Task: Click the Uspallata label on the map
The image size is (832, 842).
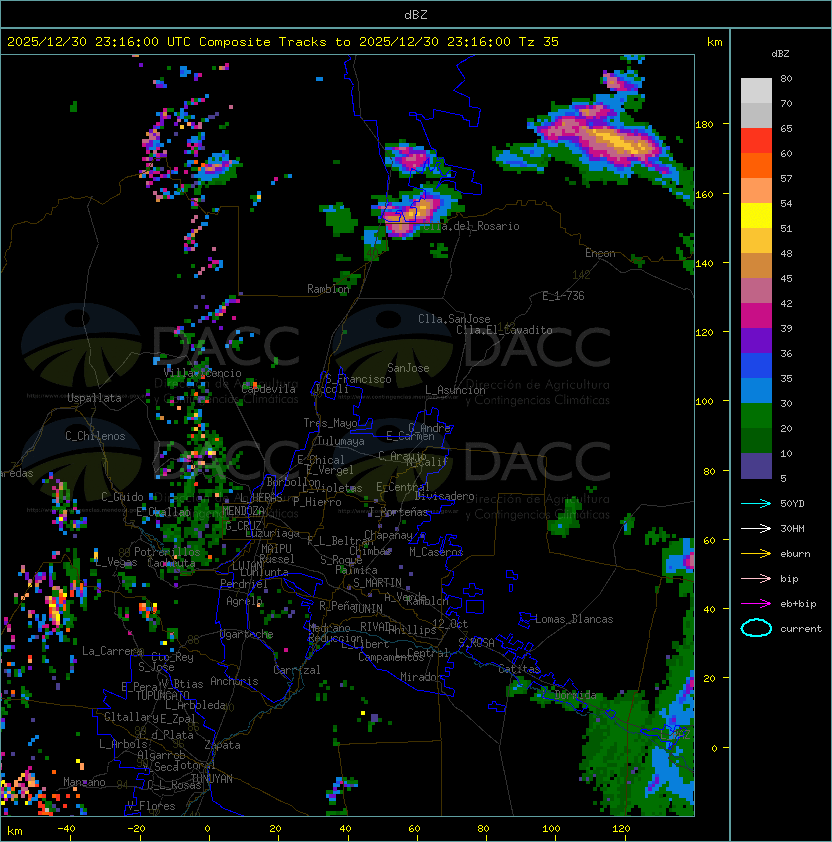Action: click(x=94, y=398)
